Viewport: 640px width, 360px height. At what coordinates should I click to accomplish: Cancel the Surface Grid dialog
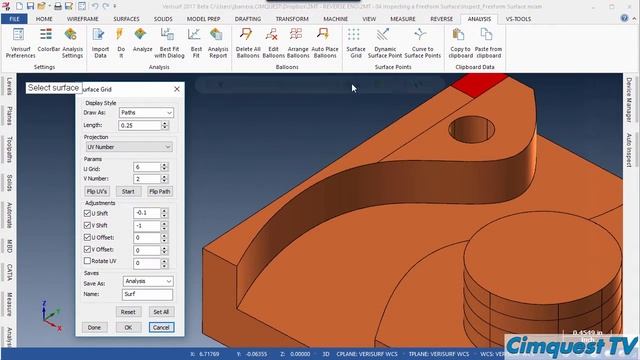(161, 327)
